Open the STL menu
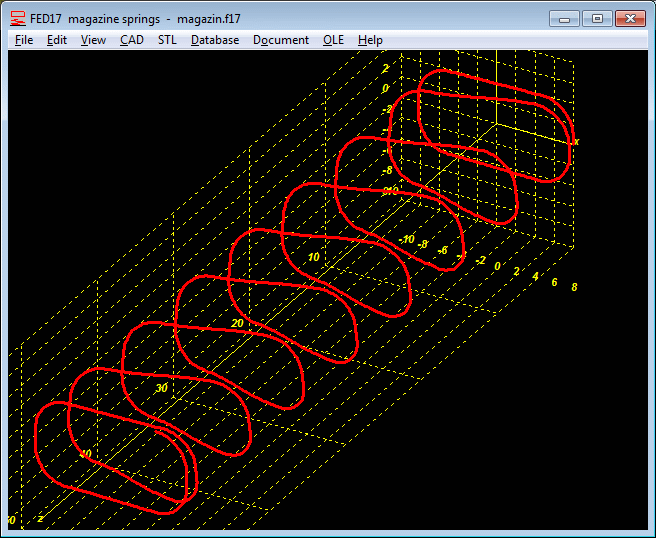 (x=167, y=40)
